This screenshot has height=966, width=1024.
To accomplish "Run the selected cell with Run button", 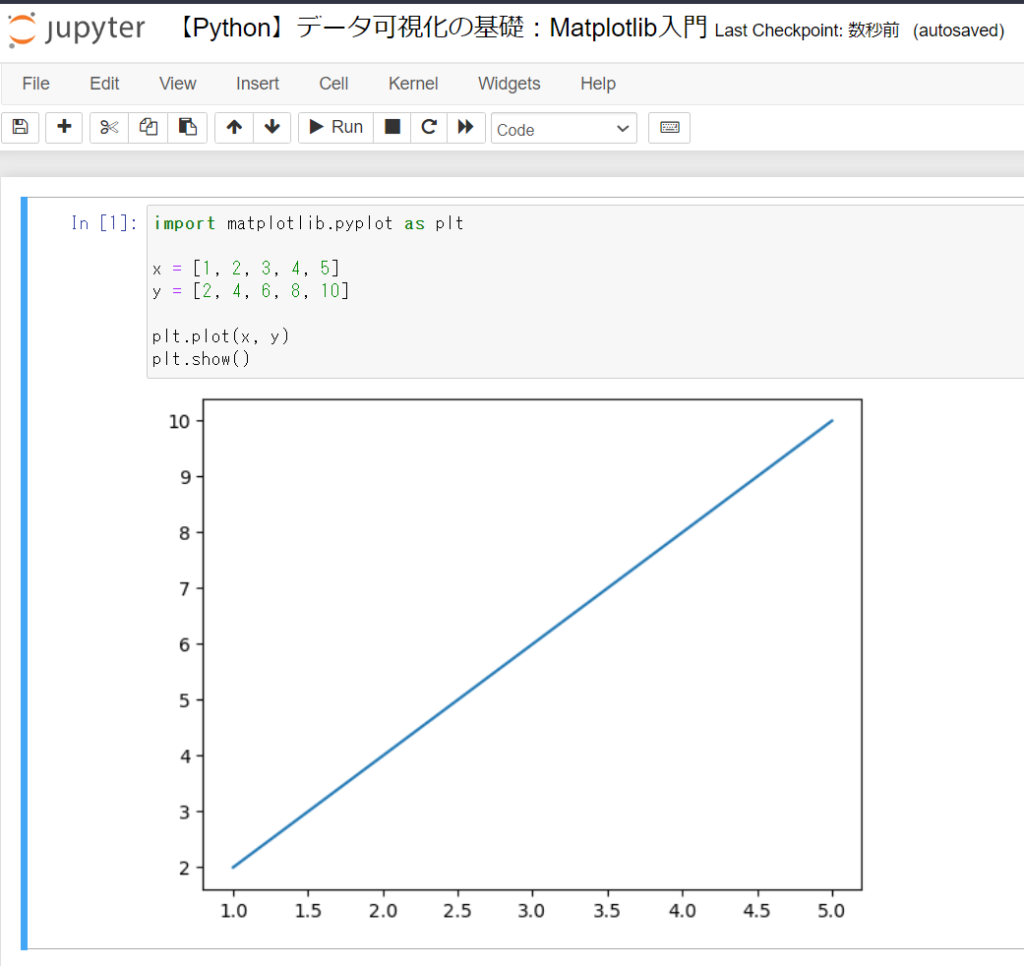I will point(334,127).
